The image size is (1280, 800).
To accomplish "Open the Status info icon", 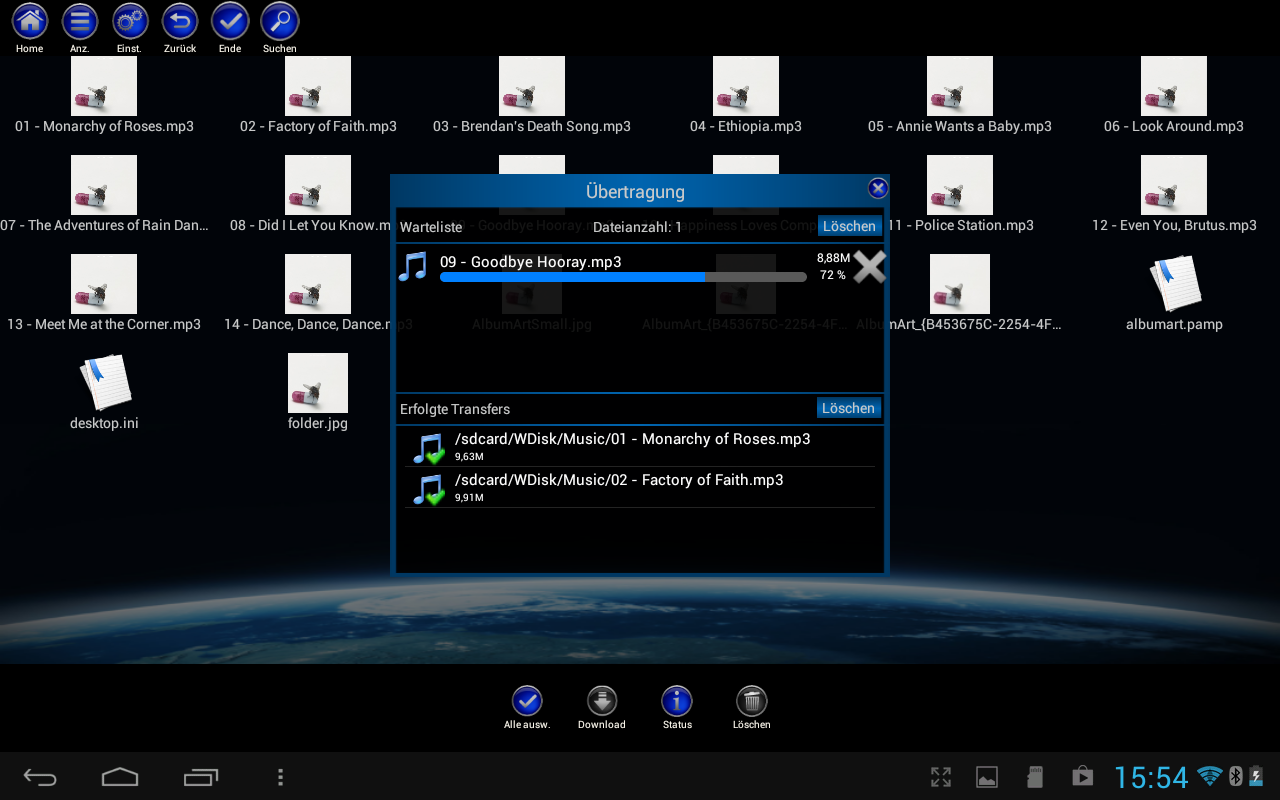I will tap(677, 701).
